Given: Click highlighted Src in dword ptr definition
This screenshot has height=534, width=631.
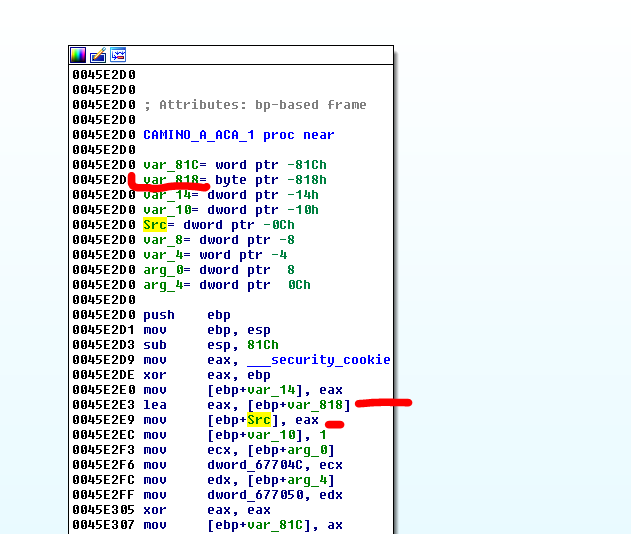Looking at the screenshot, I should click(x=155, y=225).
